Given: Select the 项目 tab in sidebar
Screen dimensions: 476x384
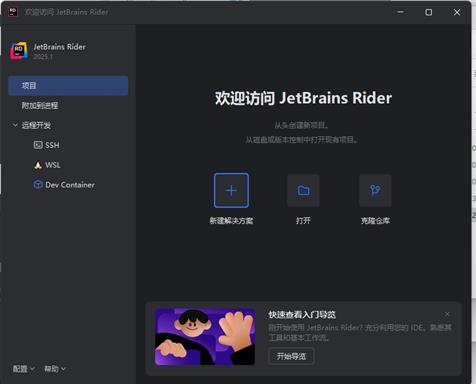Looking at the screenshot, I should click(68, 86).
